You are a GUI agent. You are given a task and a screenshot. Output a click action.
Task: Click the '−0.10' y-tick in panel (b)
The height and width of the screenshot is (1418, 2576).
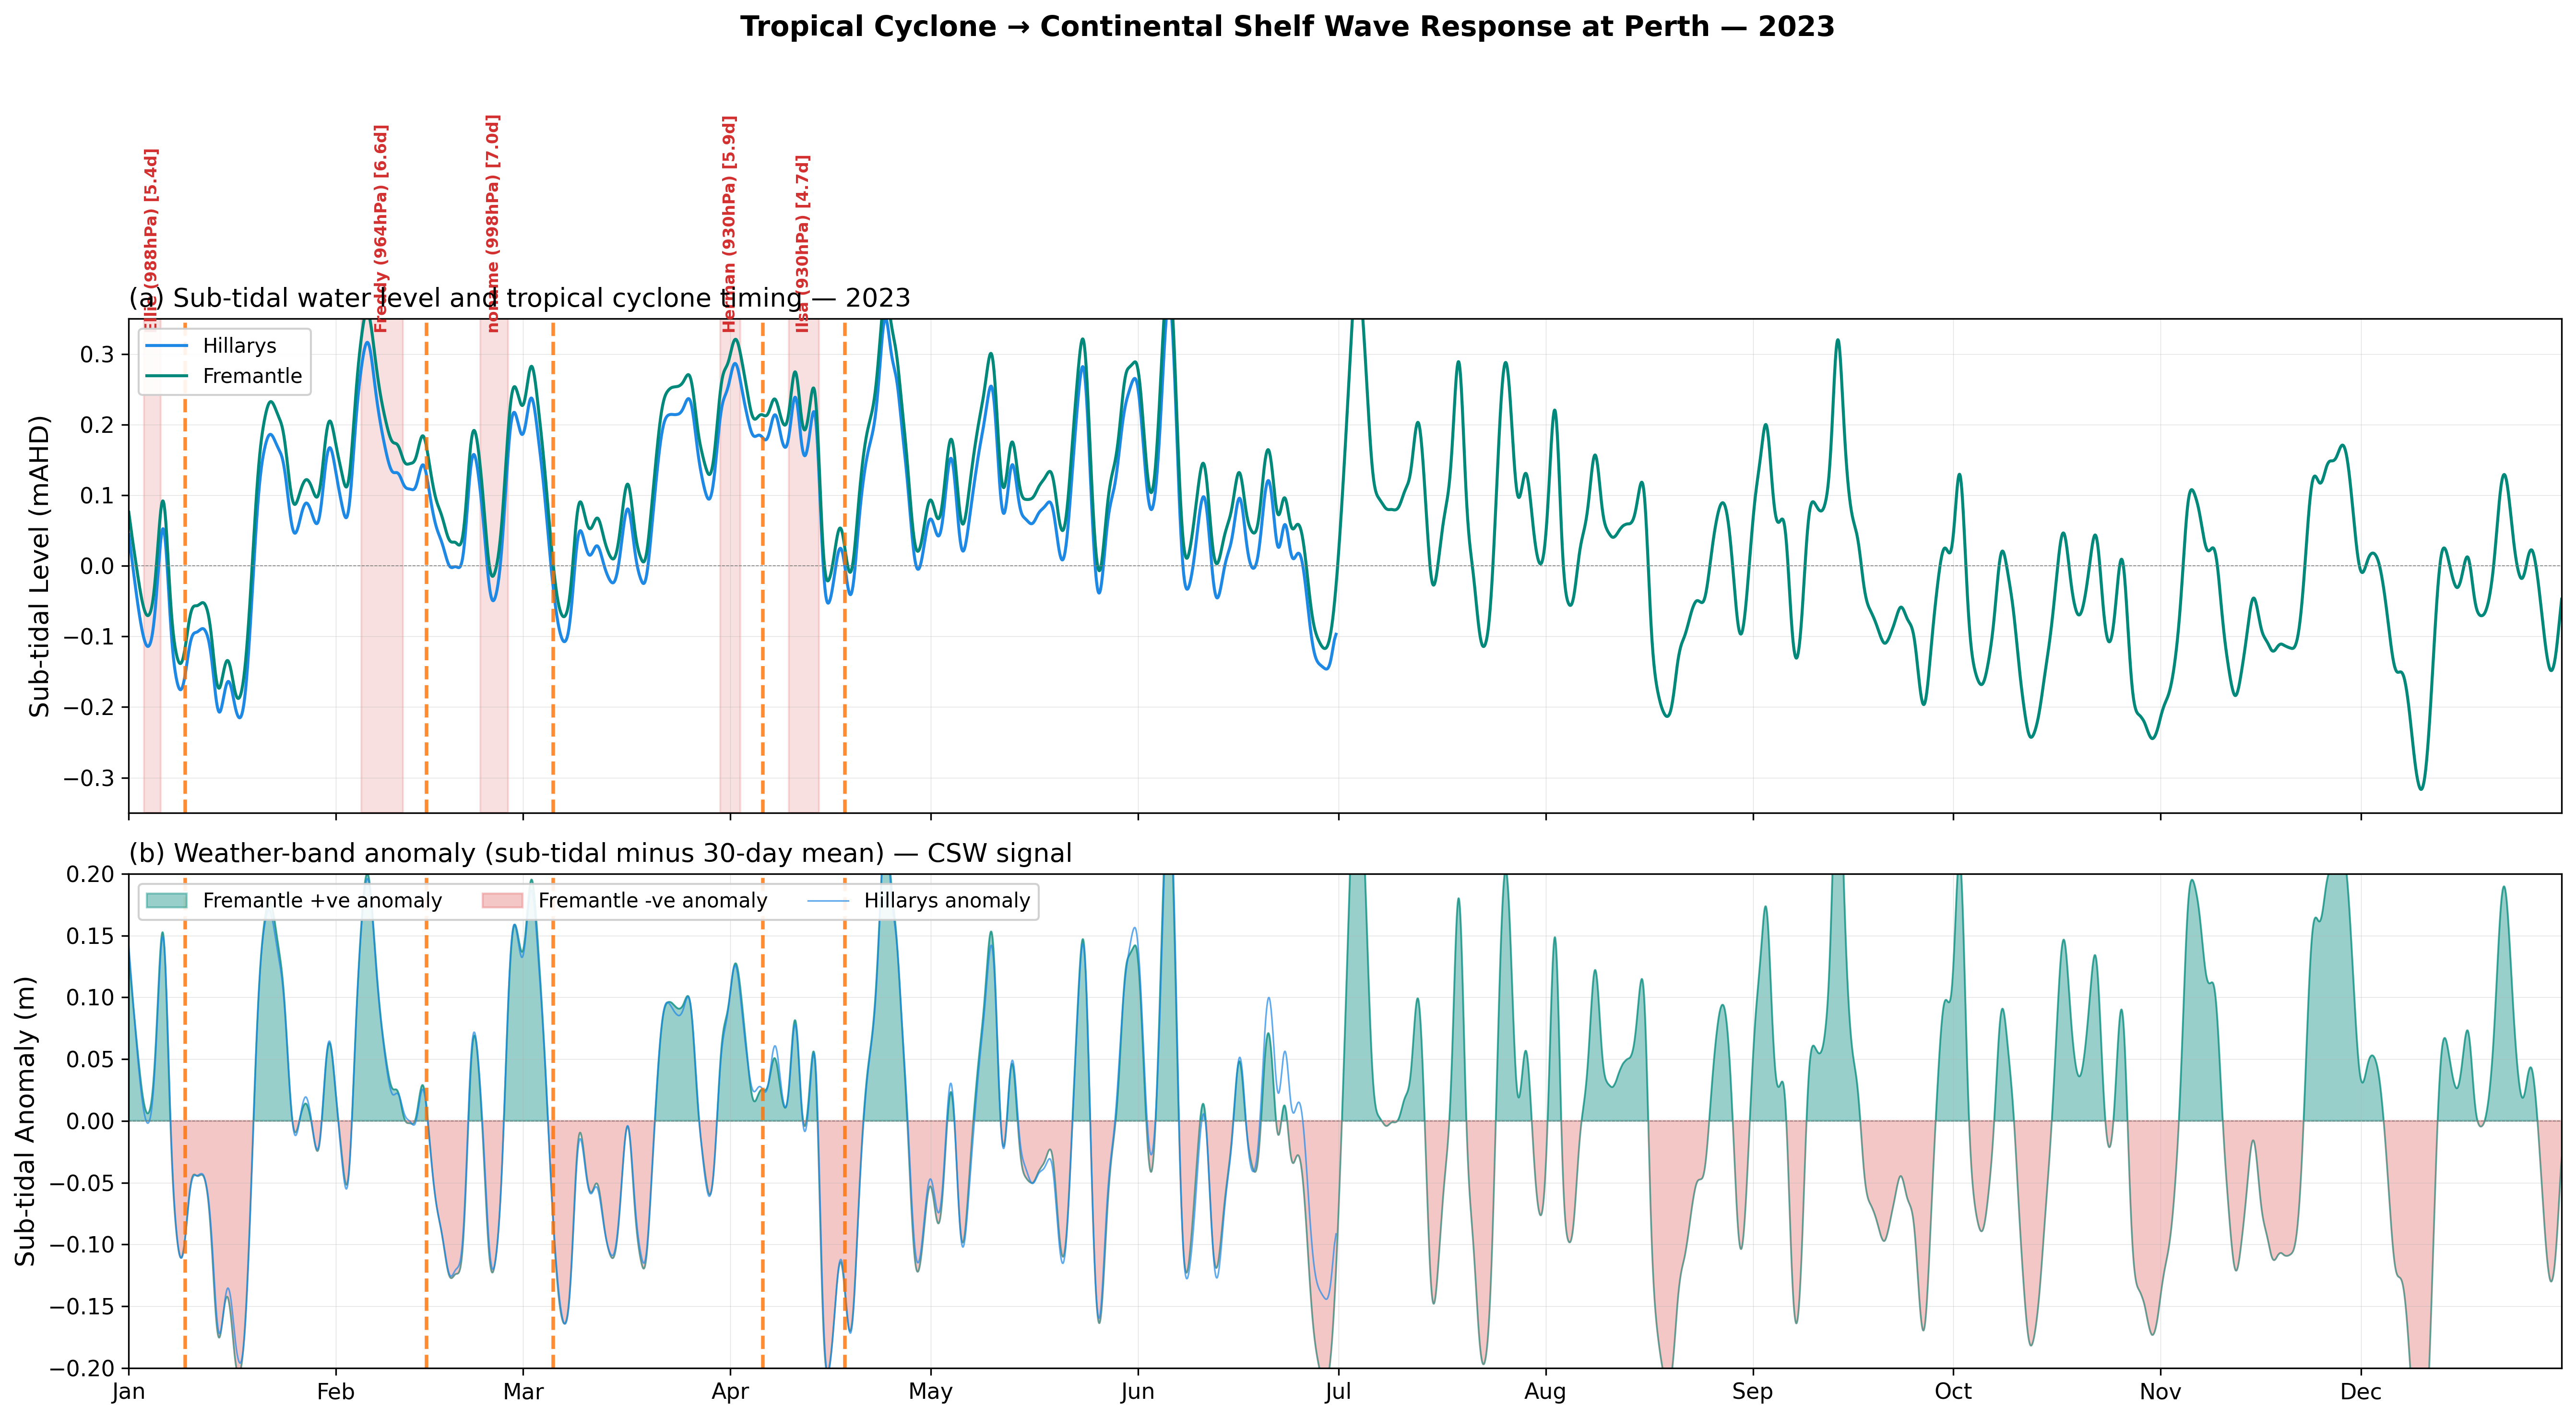tap(82, 1245)
